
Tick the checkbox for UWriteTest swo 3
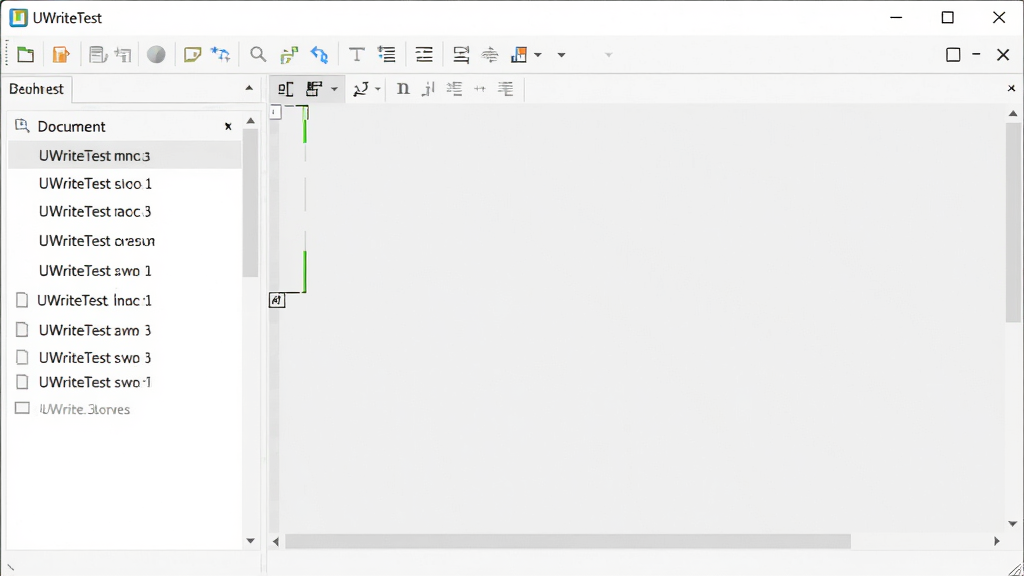(22, 357)
